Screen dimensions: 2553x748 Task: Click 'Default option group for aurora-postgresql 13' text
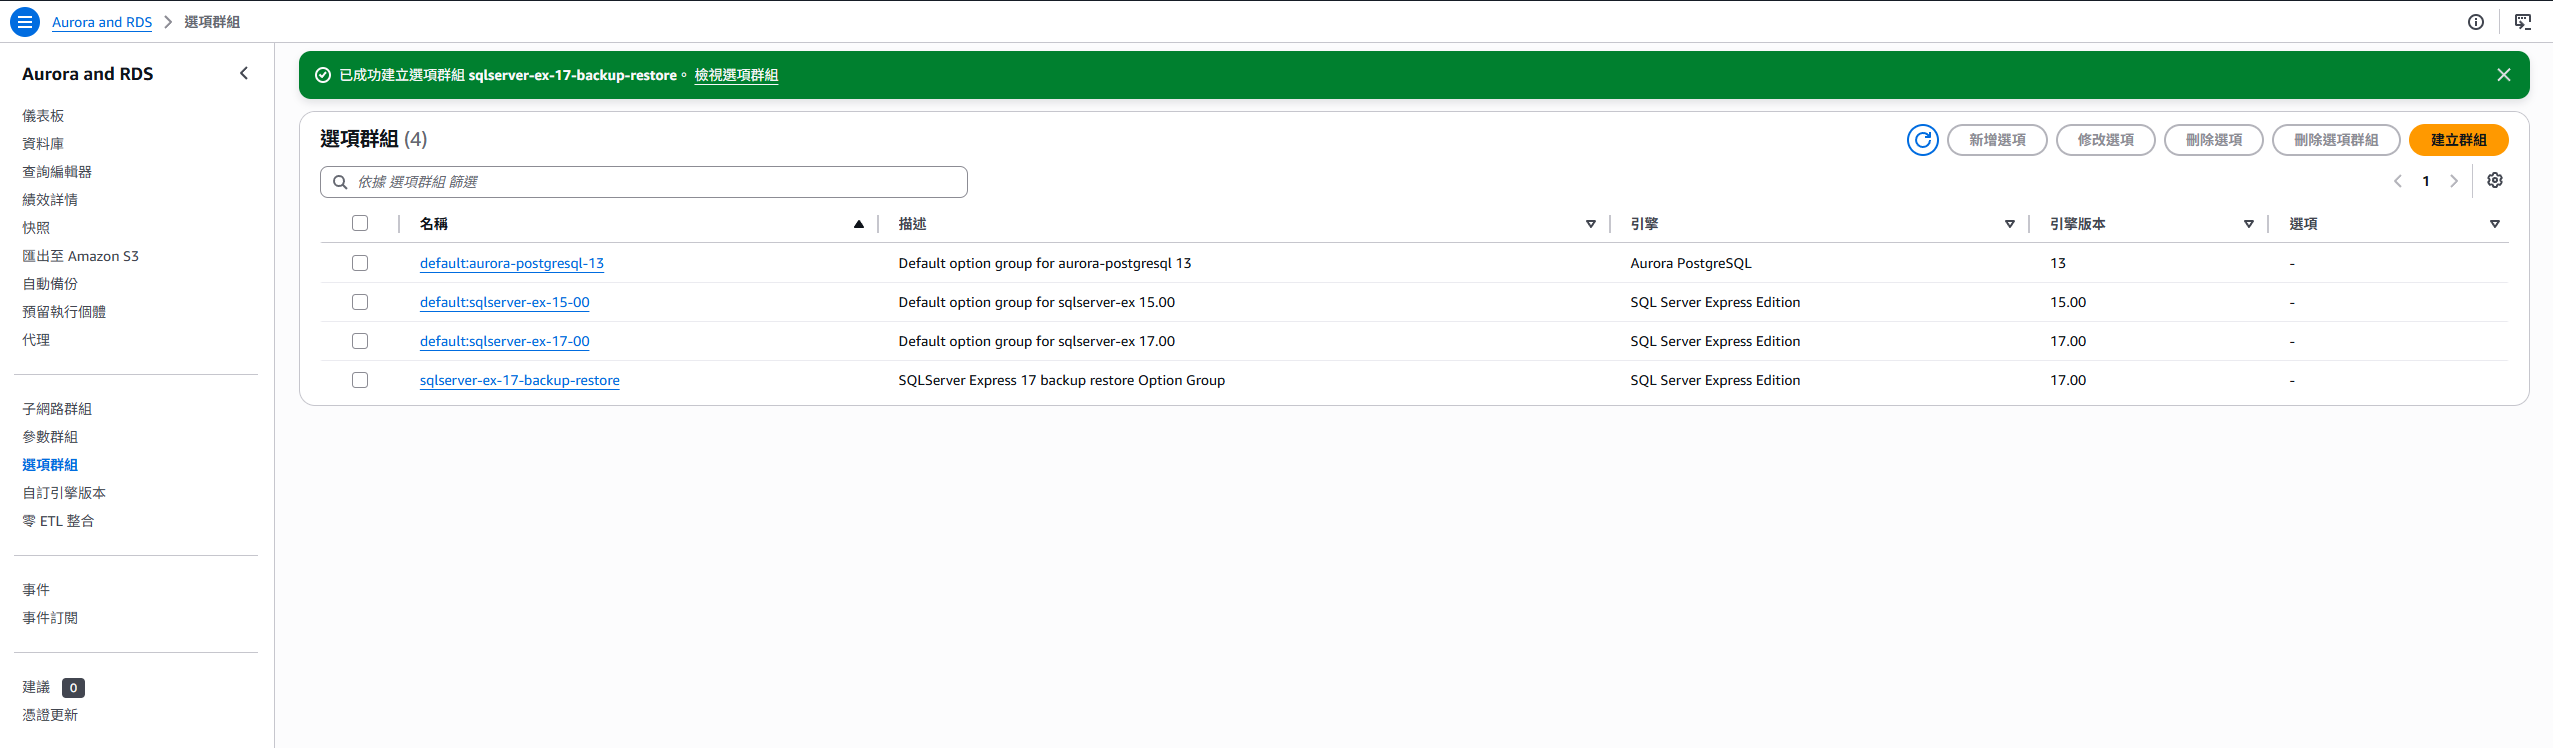point(1045,263)
